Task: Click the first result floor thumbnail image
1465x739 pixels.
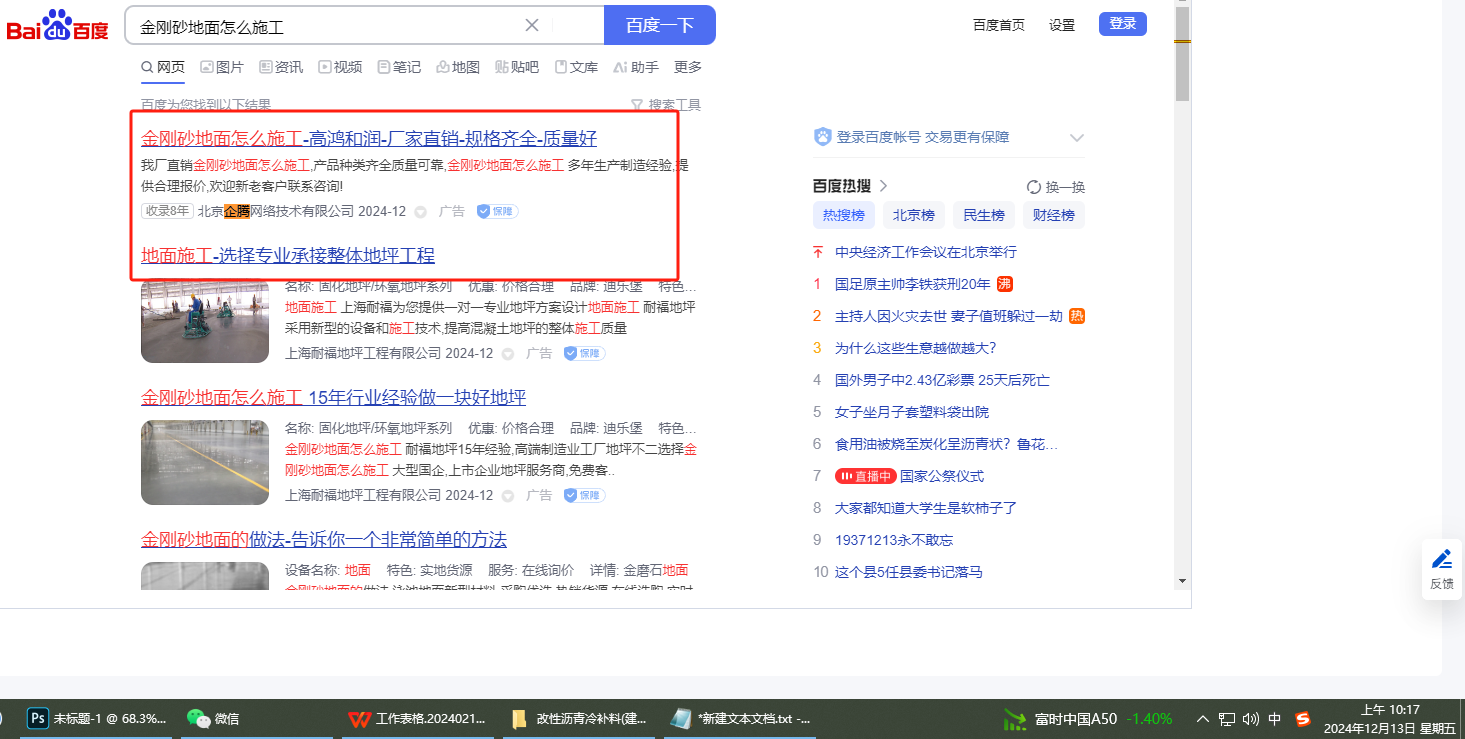Action: pyautogui.click(x=205, y=321)
